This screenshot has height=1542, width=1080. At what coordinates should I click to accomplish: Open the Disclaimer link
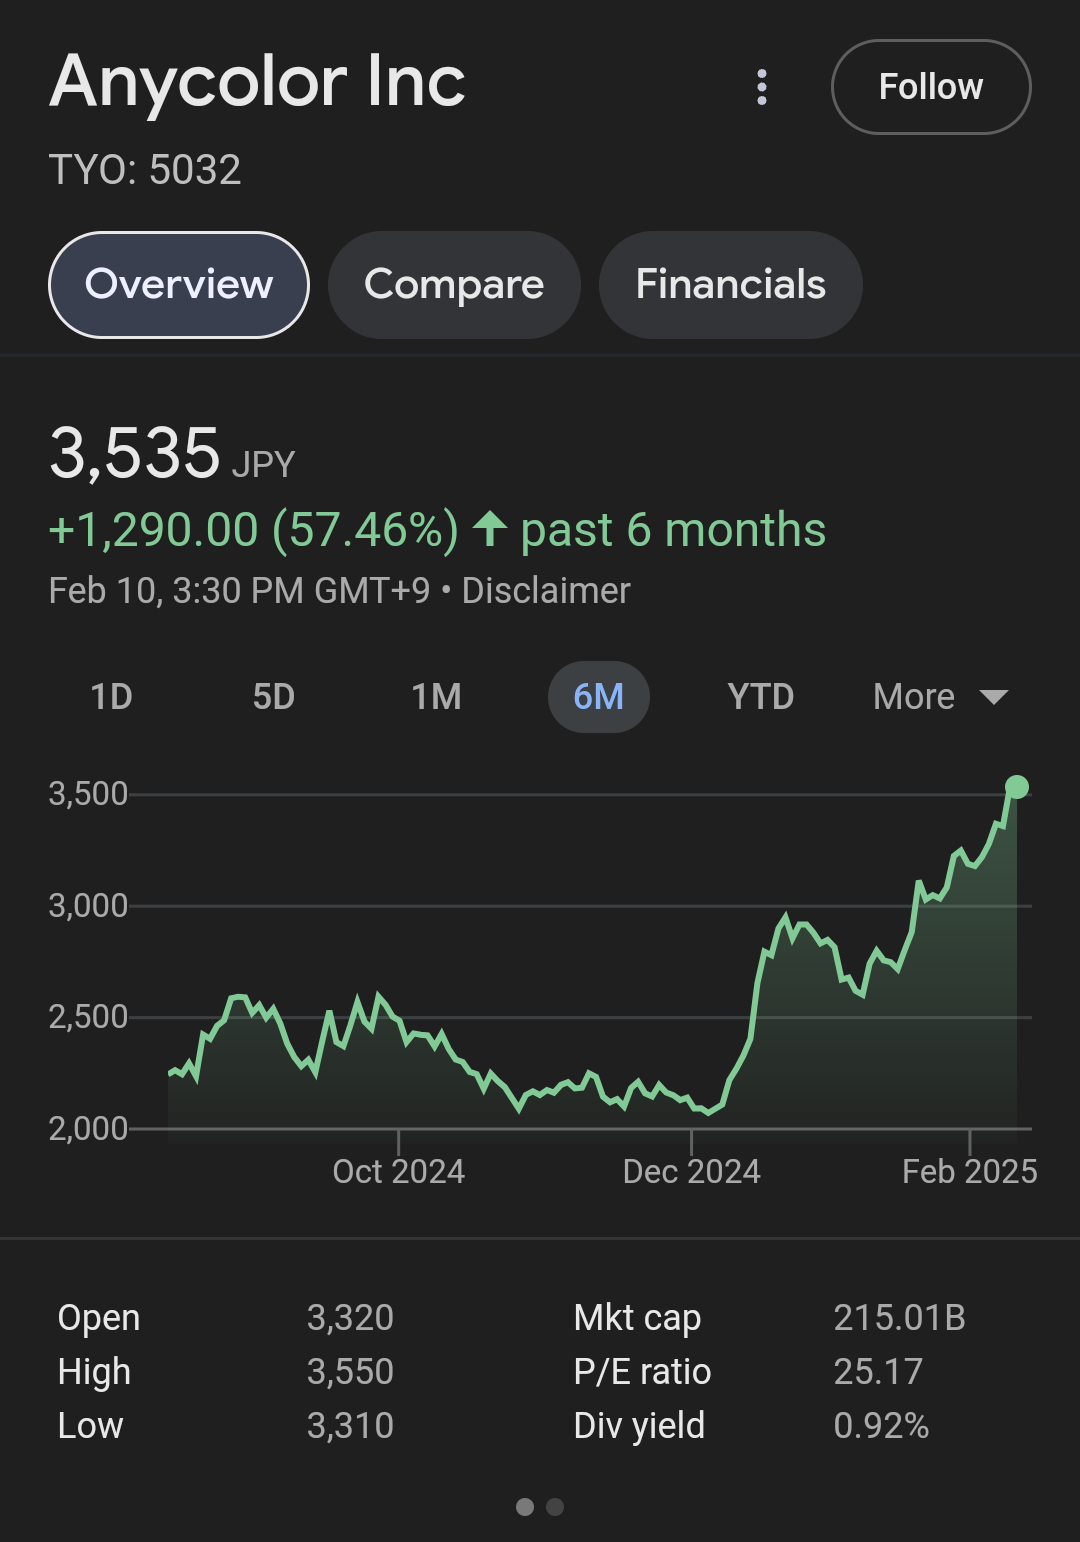(546, 591)
